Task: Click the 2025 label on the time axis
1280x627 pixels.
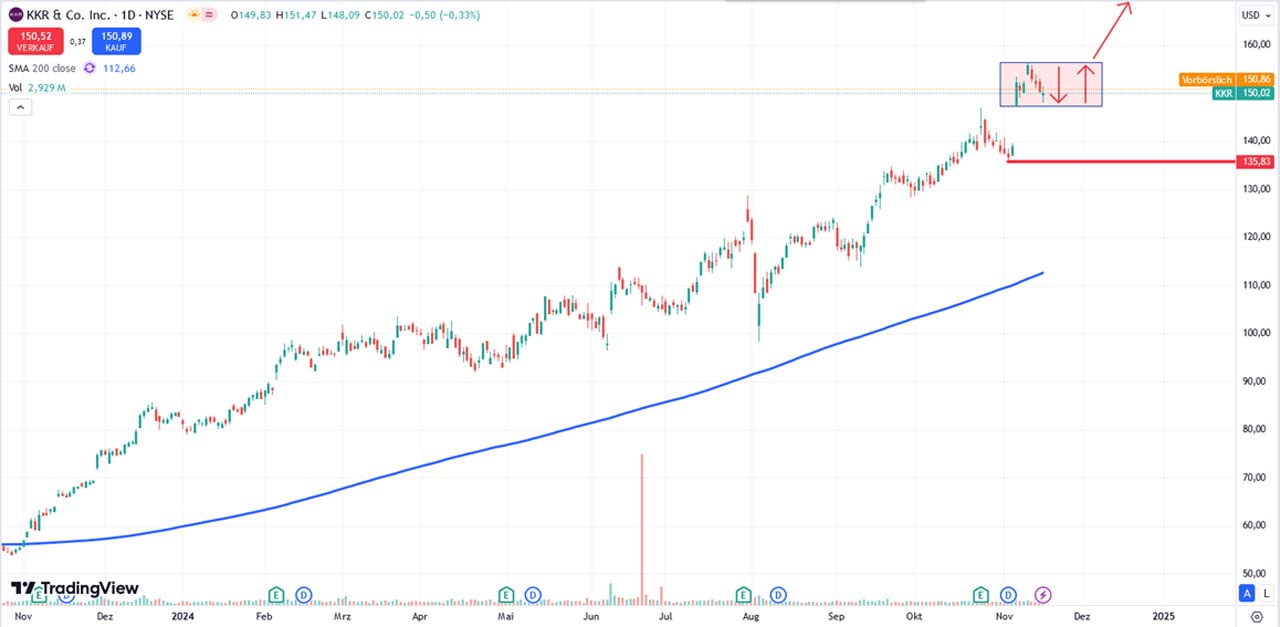Action: 1163,617
